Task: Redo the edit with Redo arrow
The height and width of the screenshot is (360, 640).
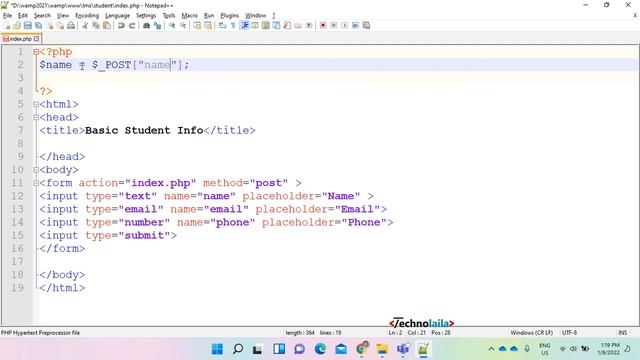Action: click(x=132, y=25)
